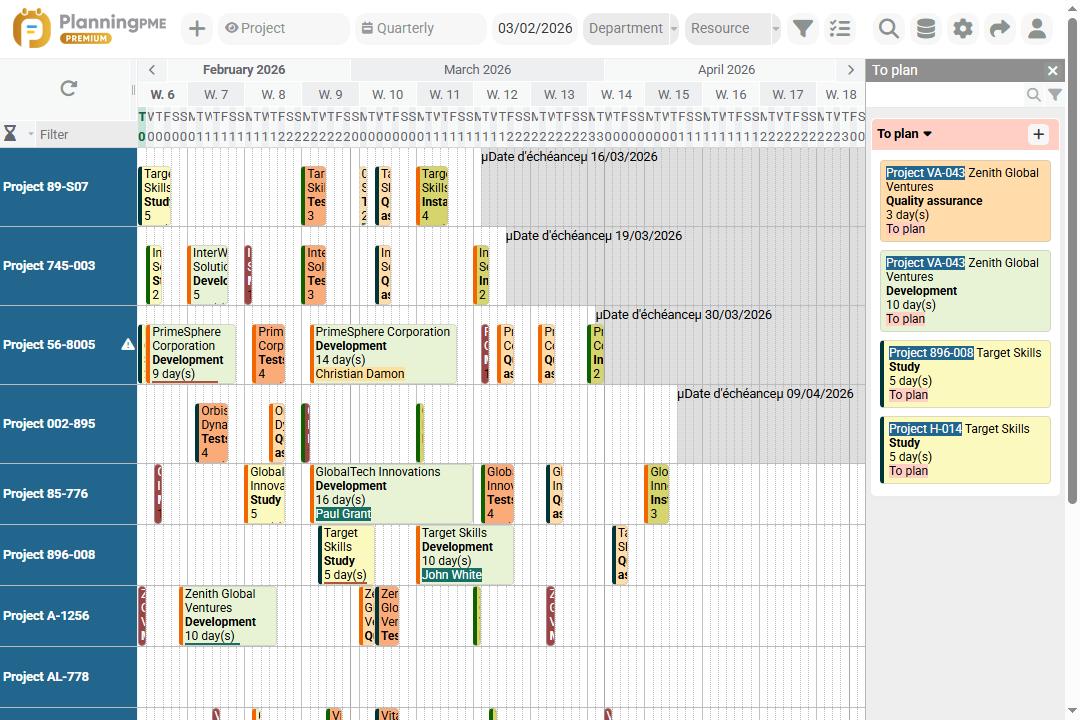Click the March 2026 month header
This screenshot has width=1080, height=720.
(x=477, y=70)
